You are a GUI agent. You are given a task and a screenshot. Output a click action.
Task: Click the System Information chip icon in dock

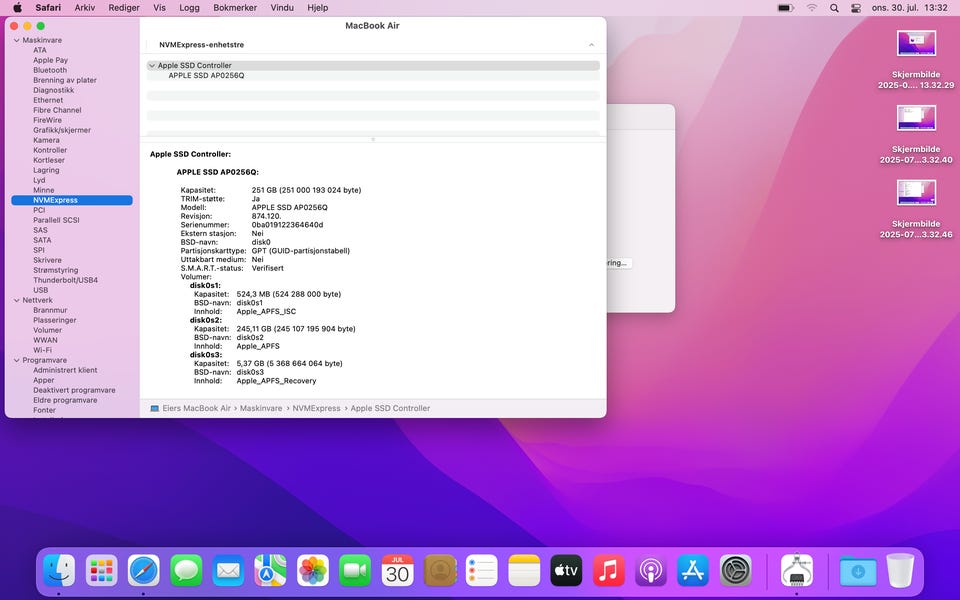click(797, 570)
